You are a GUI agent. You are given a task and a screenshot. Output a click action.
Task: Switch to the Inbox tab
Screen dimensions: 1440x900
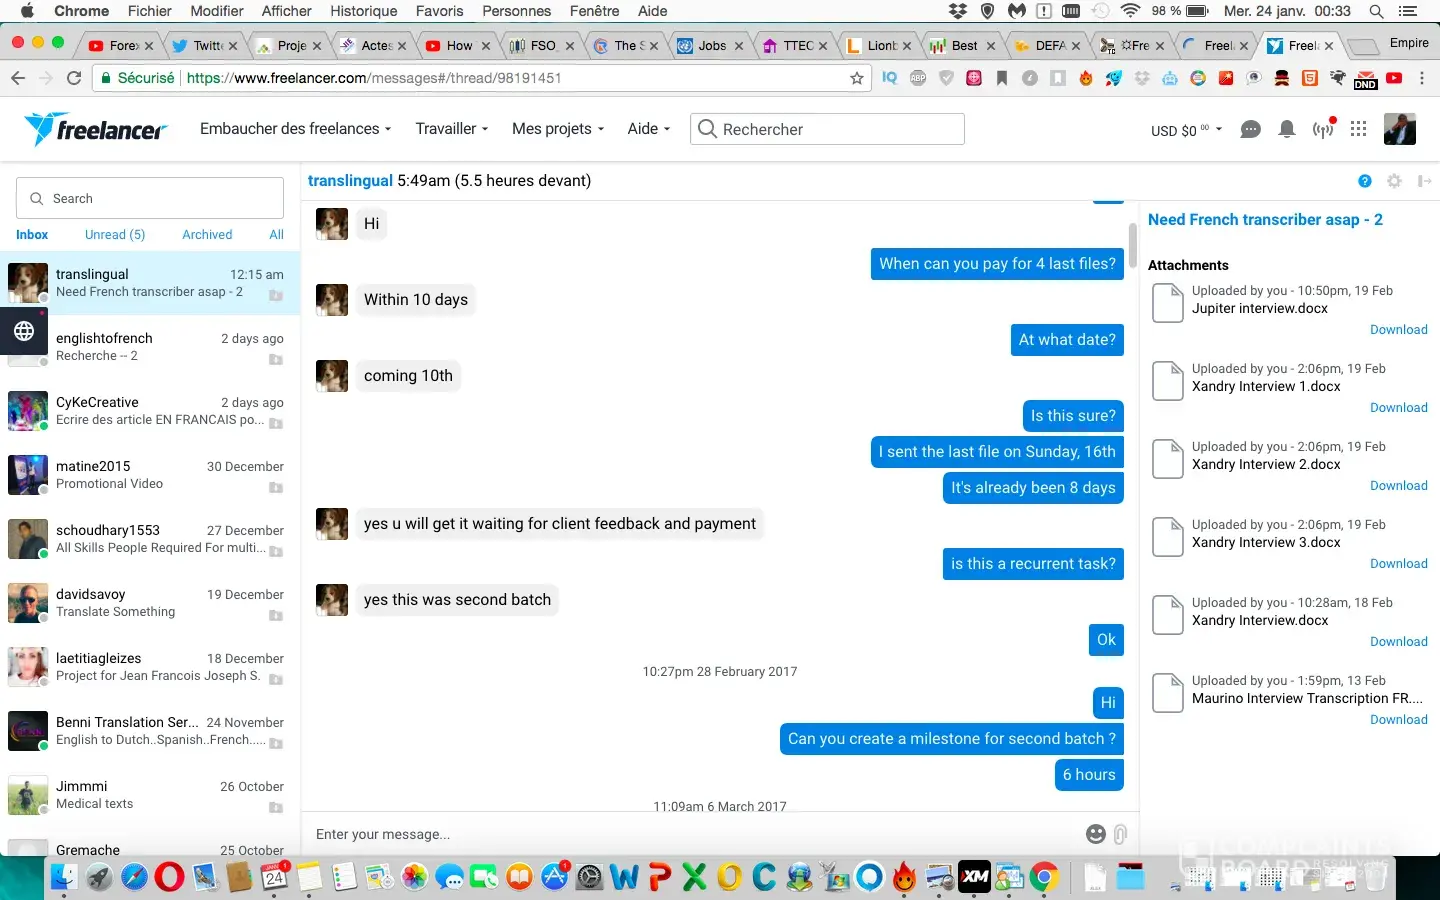tap(32, 235)
